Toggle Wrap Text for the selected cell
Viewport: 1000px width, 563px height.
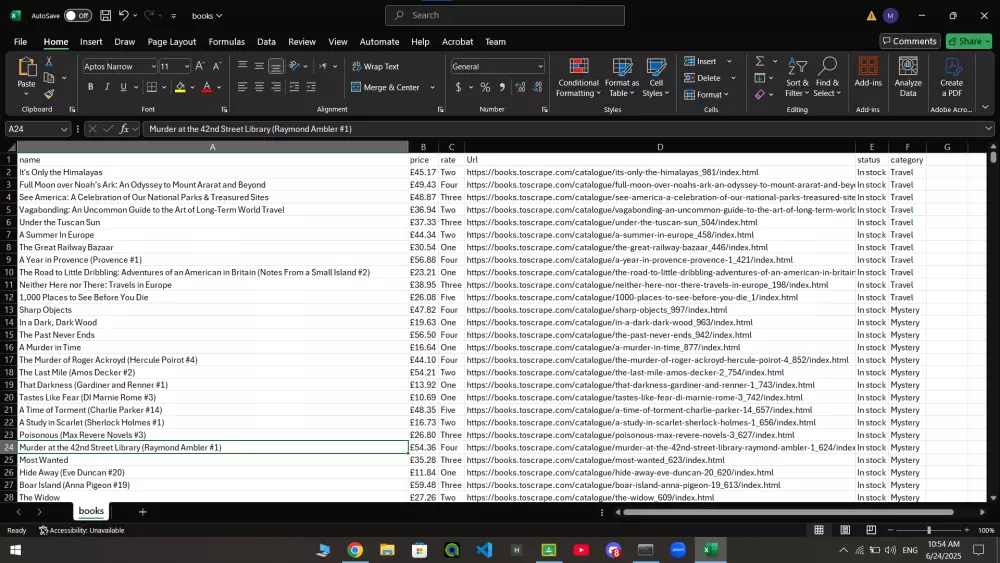coord(375,66)
